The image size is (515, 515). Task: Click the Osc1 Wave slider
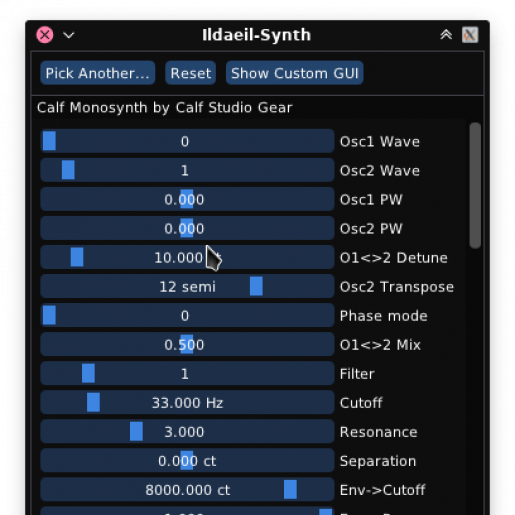[x=187, y=141]
